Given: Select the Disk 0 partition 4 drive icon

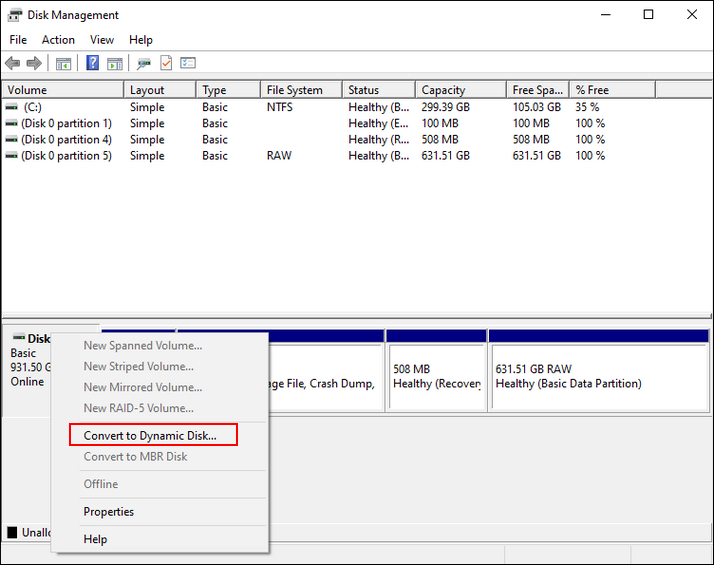Looking at the screenshot, I should [x=11, y=139].
